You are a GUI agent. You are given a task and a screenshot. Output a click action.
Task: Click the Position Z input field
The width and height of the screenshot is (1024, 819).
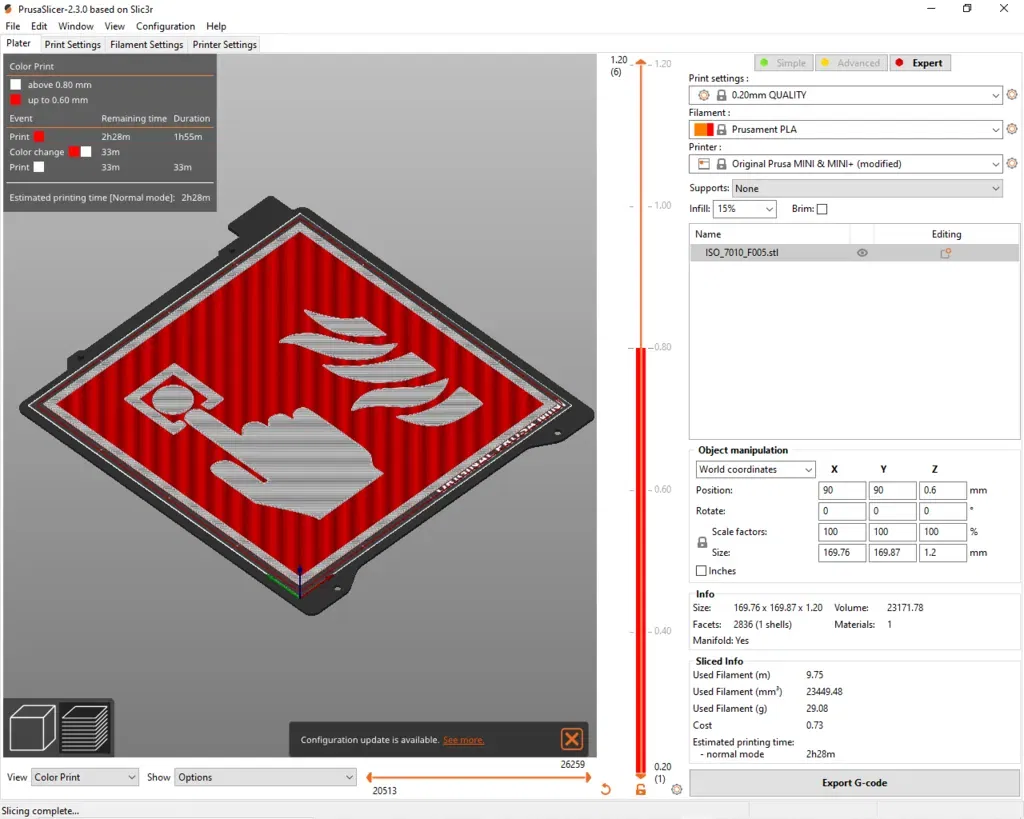(x=942, y=490)
